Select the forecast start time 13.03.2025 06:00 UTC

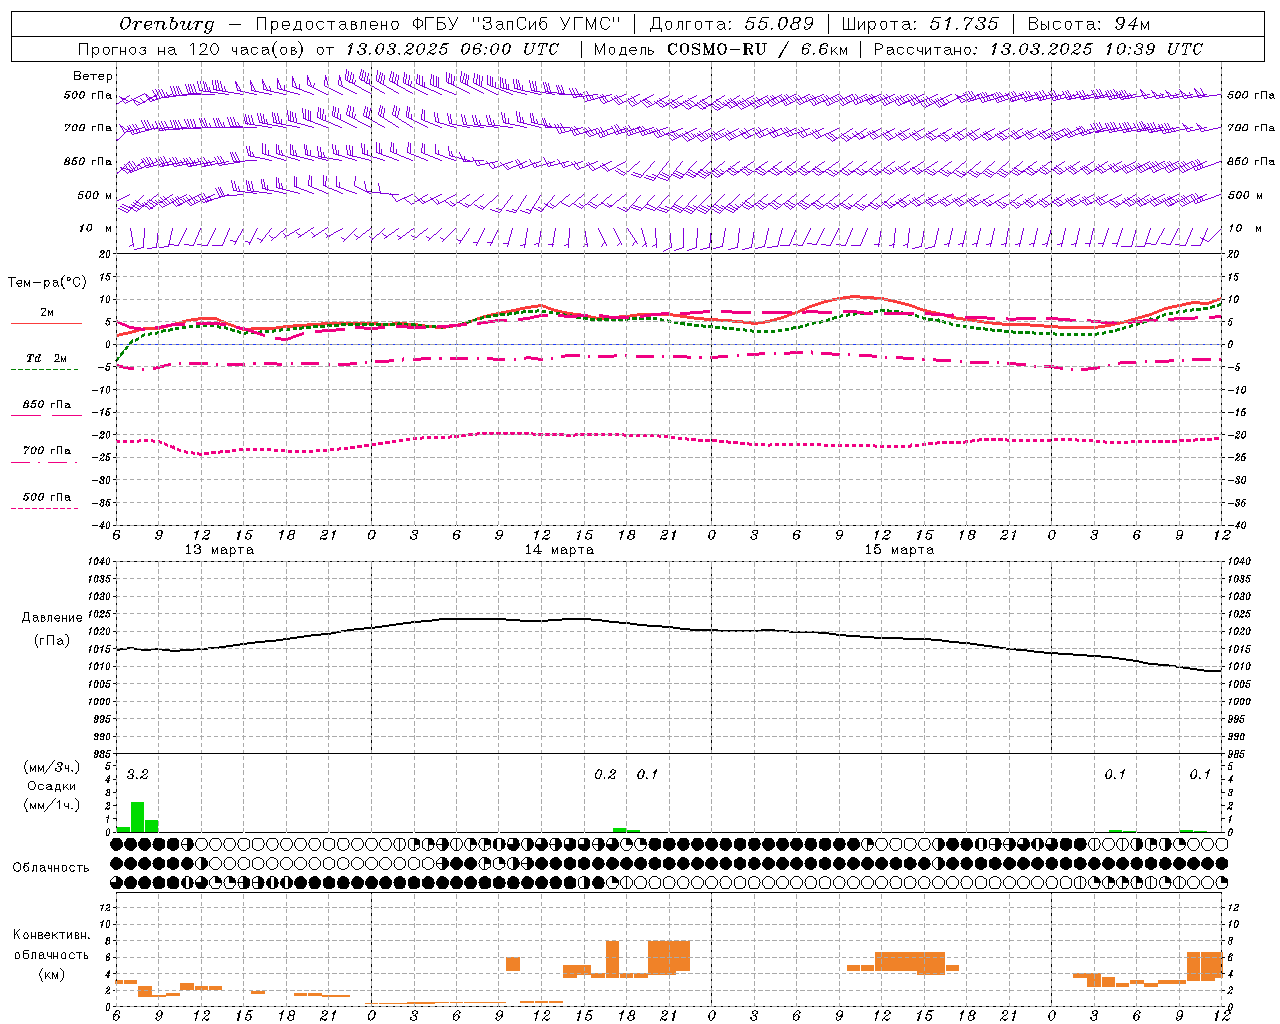coord(452,49)
